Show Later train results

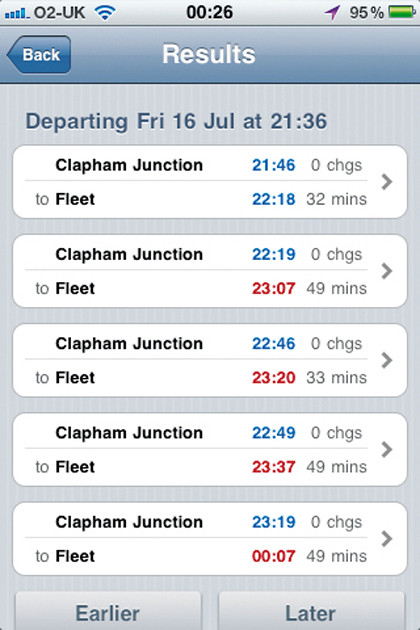[311, 611]
